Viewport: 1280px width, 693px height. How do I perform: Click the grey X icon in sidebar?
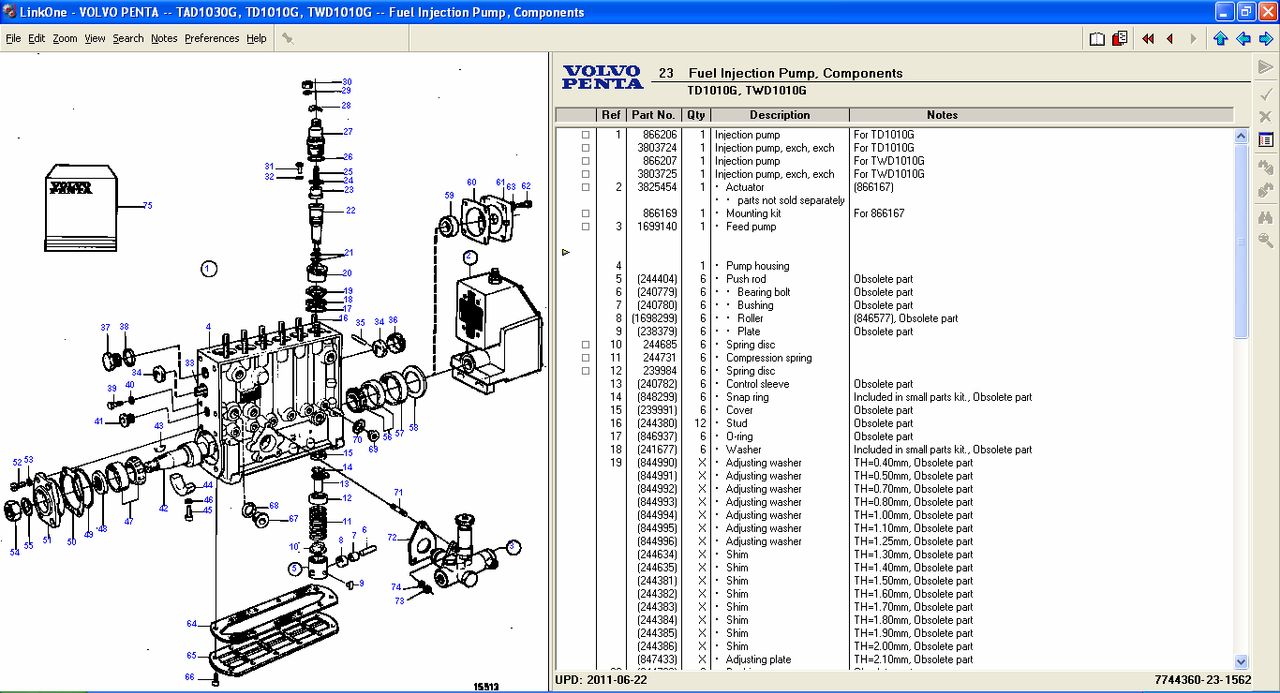1265,117
